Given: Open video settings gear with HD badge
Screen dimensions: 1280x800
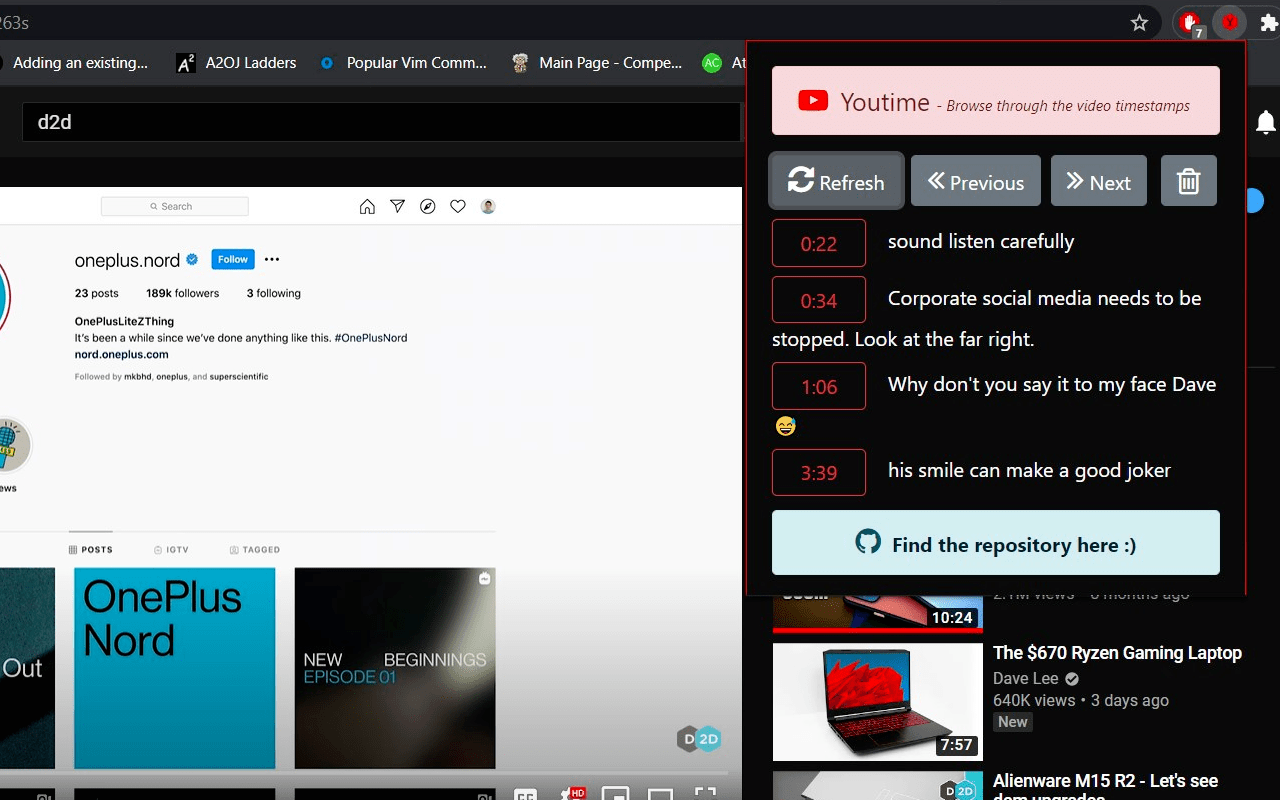Looking at the screenshot, I should coord(572,794).
